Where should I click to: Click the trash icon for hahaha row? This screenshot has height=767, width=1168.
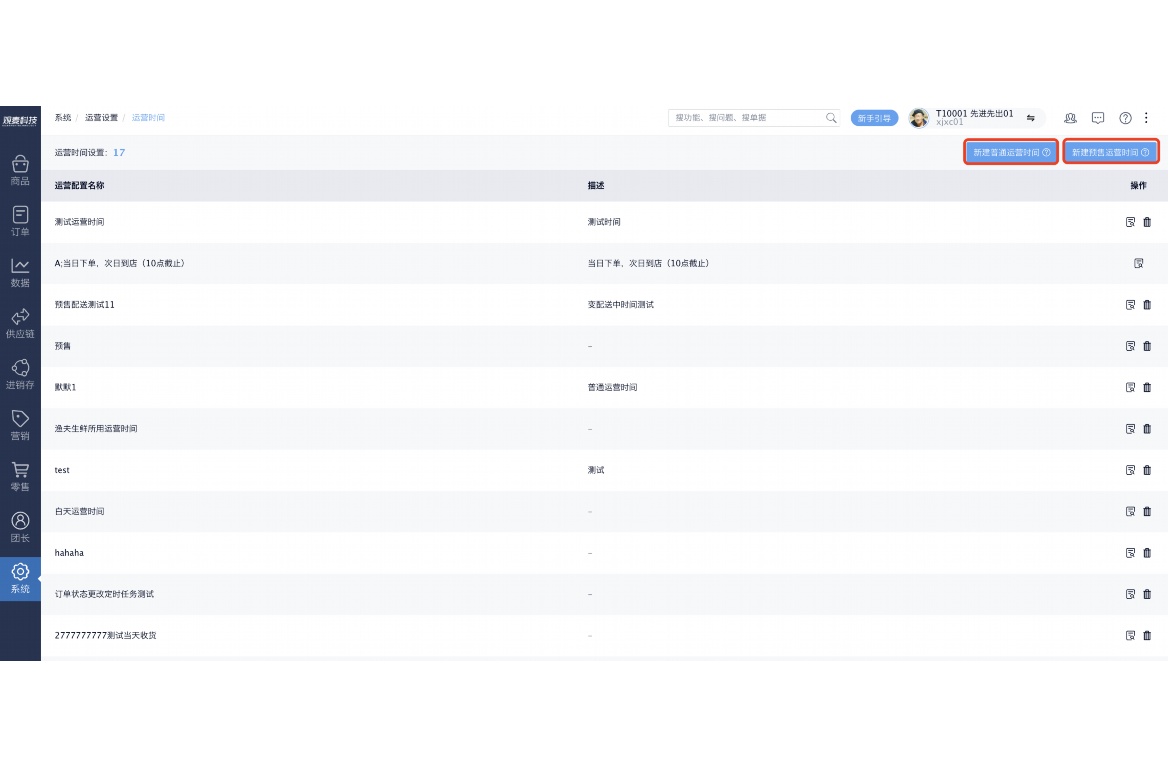[1147, 553]
